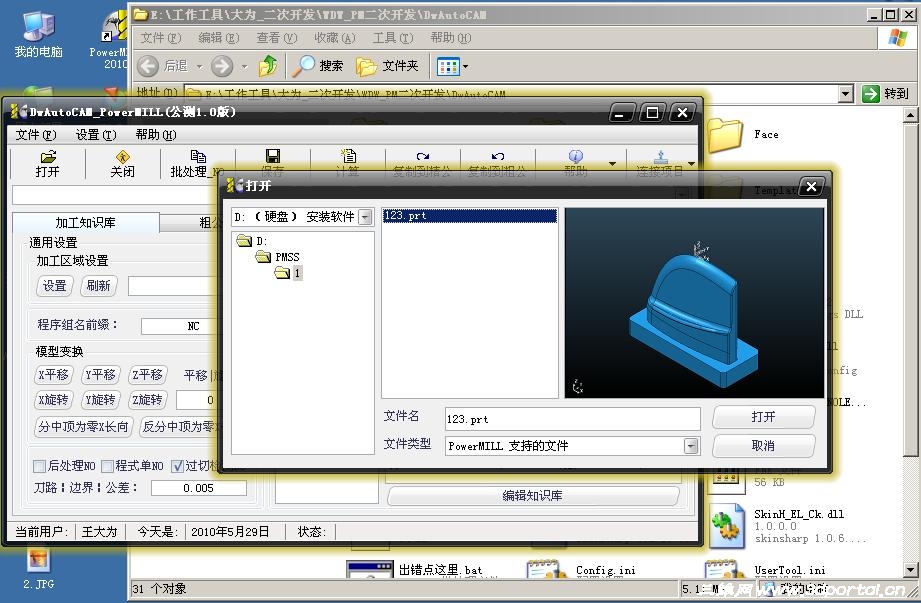Toggle 过切检查 checkbox
Viewport: 921px width, 603px height.
(x=177, y=466)
